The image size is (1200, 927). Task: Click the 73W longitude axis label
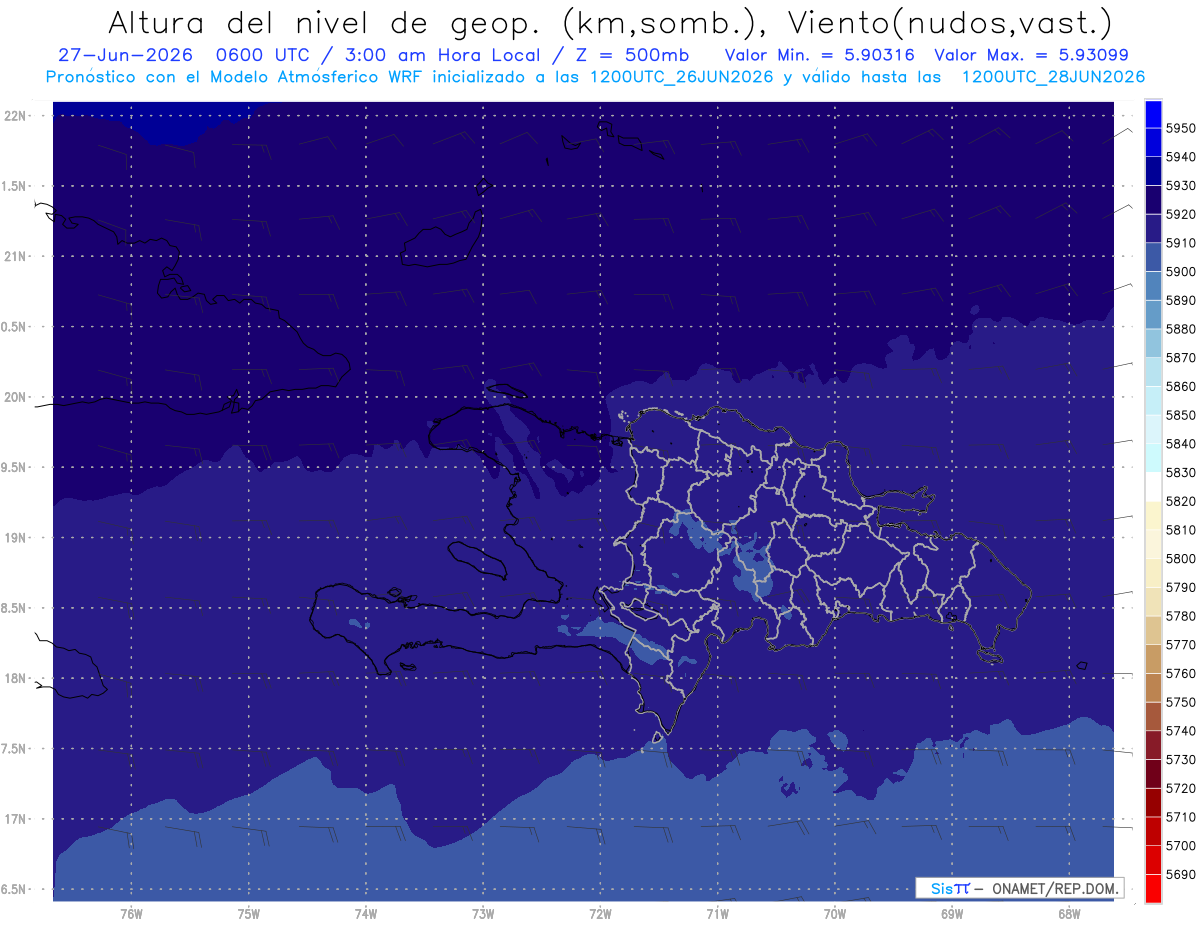[x=483, y=914]
